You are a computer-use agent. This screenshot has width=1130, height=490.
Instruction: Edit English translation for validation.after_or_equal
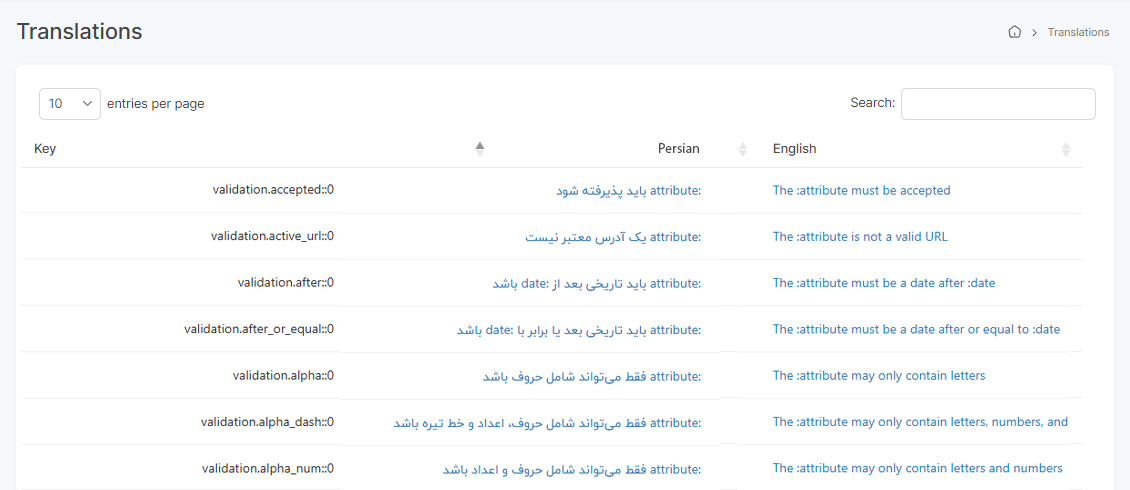916,329
